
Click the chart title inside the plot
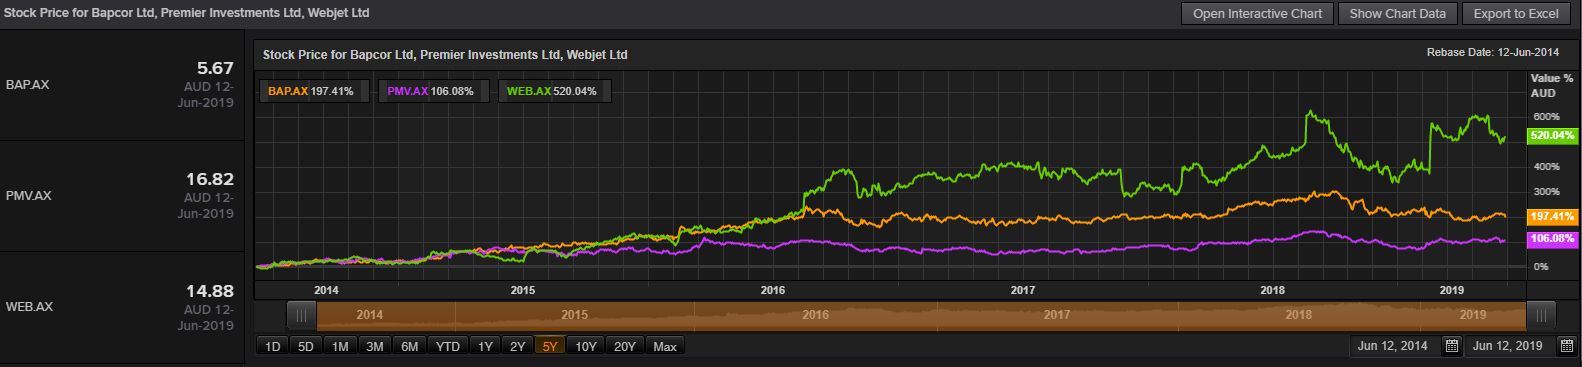(445, 55)
